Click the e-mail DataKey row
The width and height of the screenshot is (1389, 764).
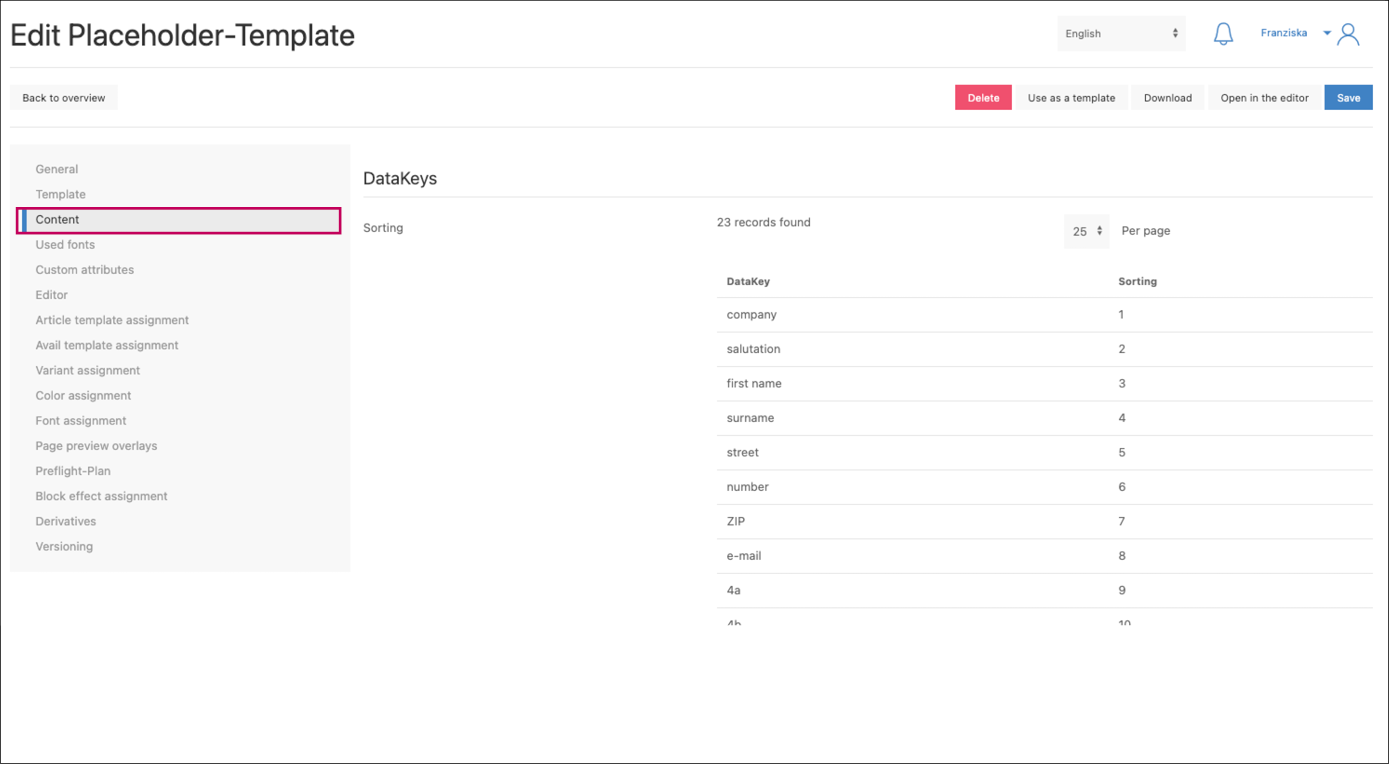pyautogui.click(x=744, y=556)
